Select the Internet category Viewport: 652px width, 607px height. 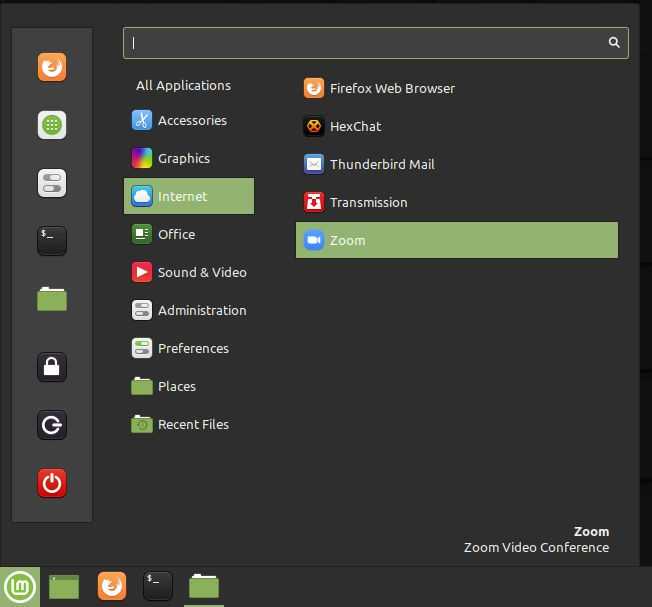pos(189,196)
